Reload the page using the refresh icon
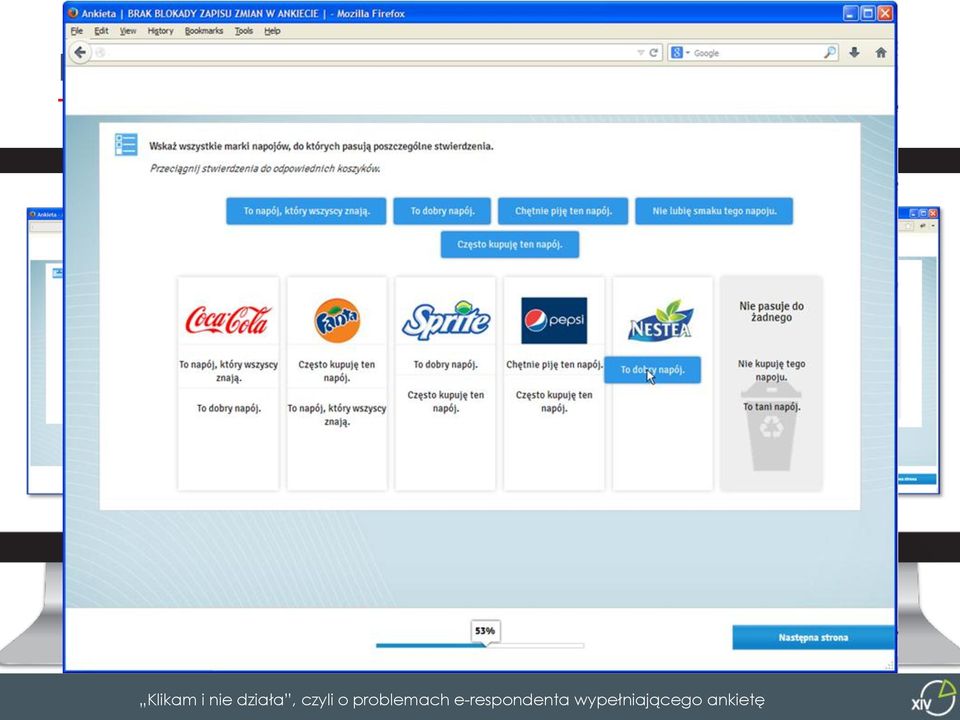Screen dimensions: 960x720 pyautogui.click(x=653, y=53)
